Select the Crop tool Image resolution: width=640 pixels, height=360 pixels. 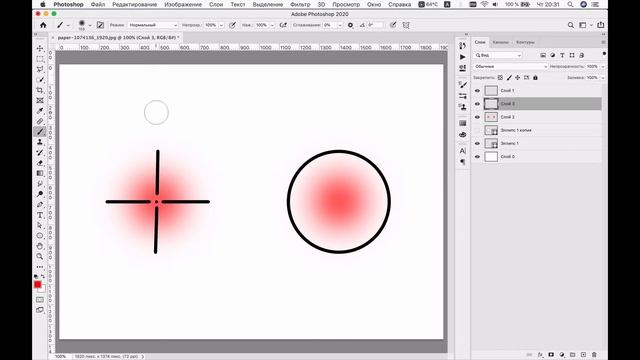coord(40,90)
